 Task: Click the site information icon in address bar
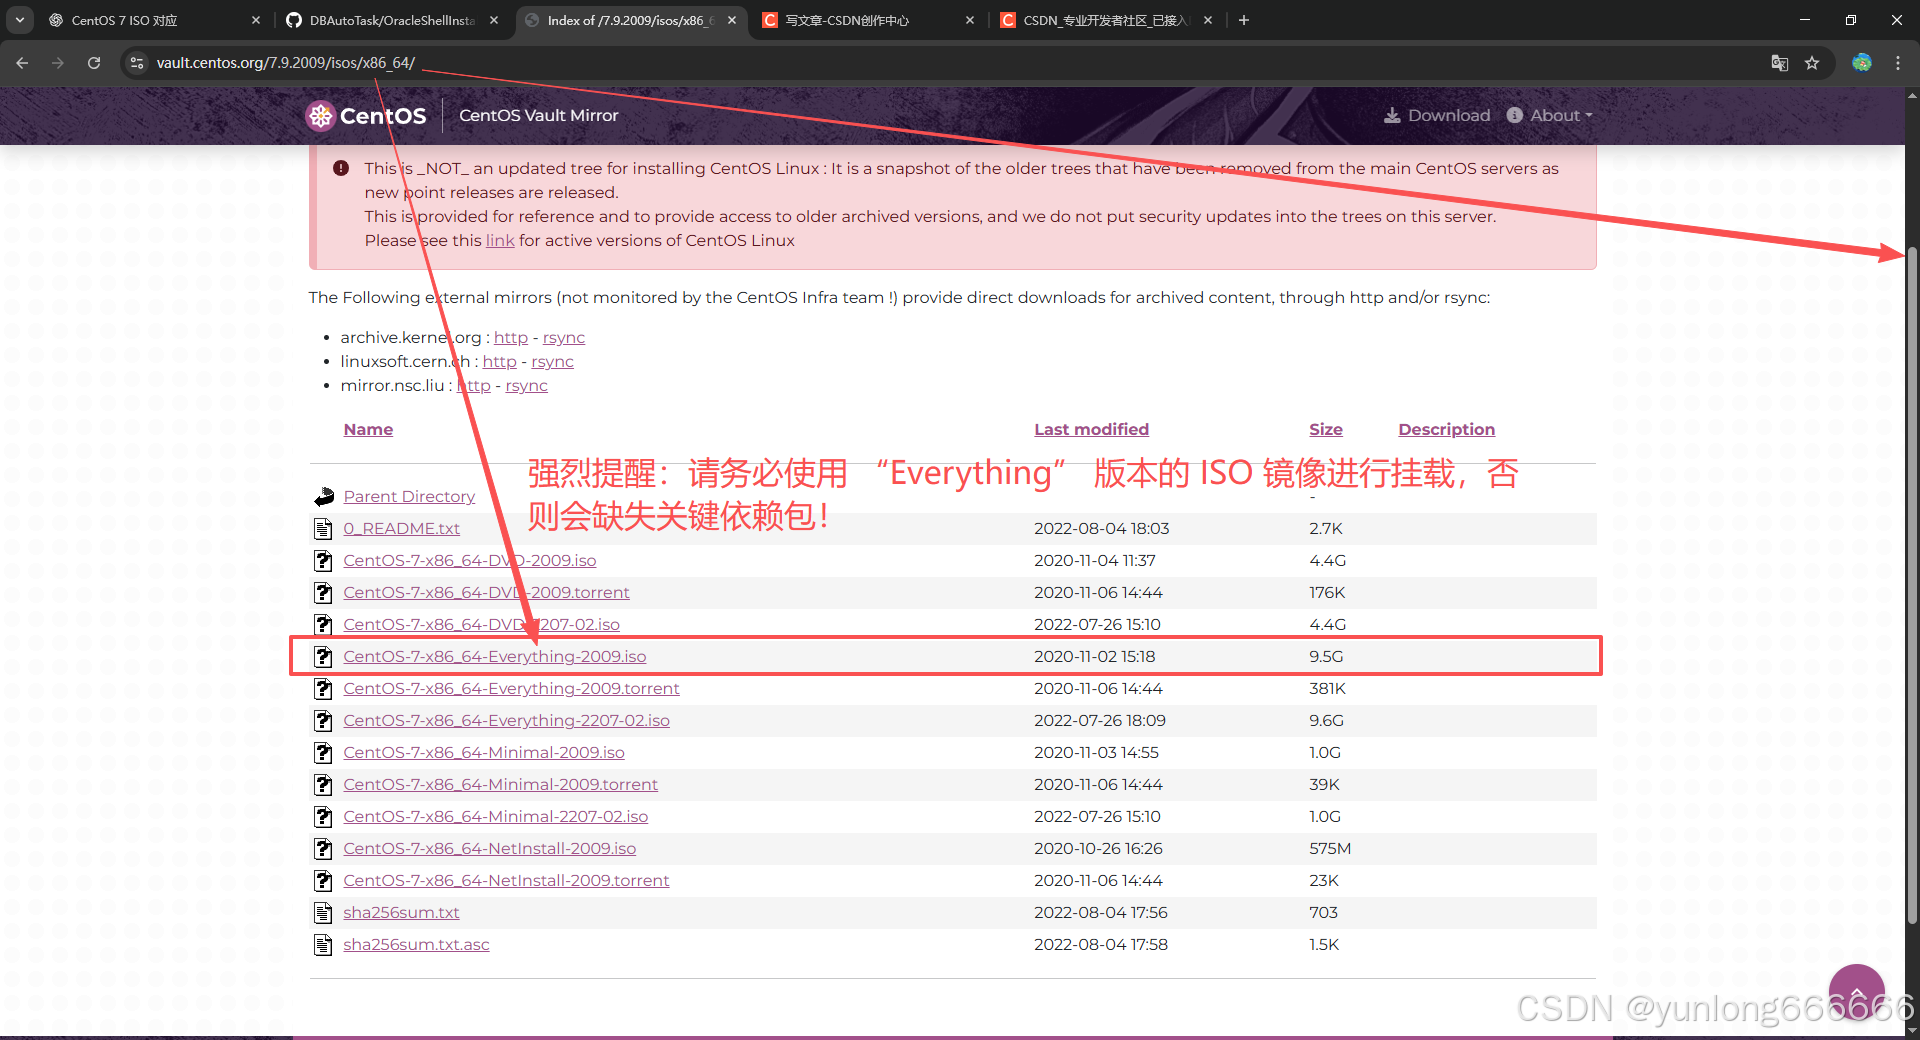tap(136, 62)
